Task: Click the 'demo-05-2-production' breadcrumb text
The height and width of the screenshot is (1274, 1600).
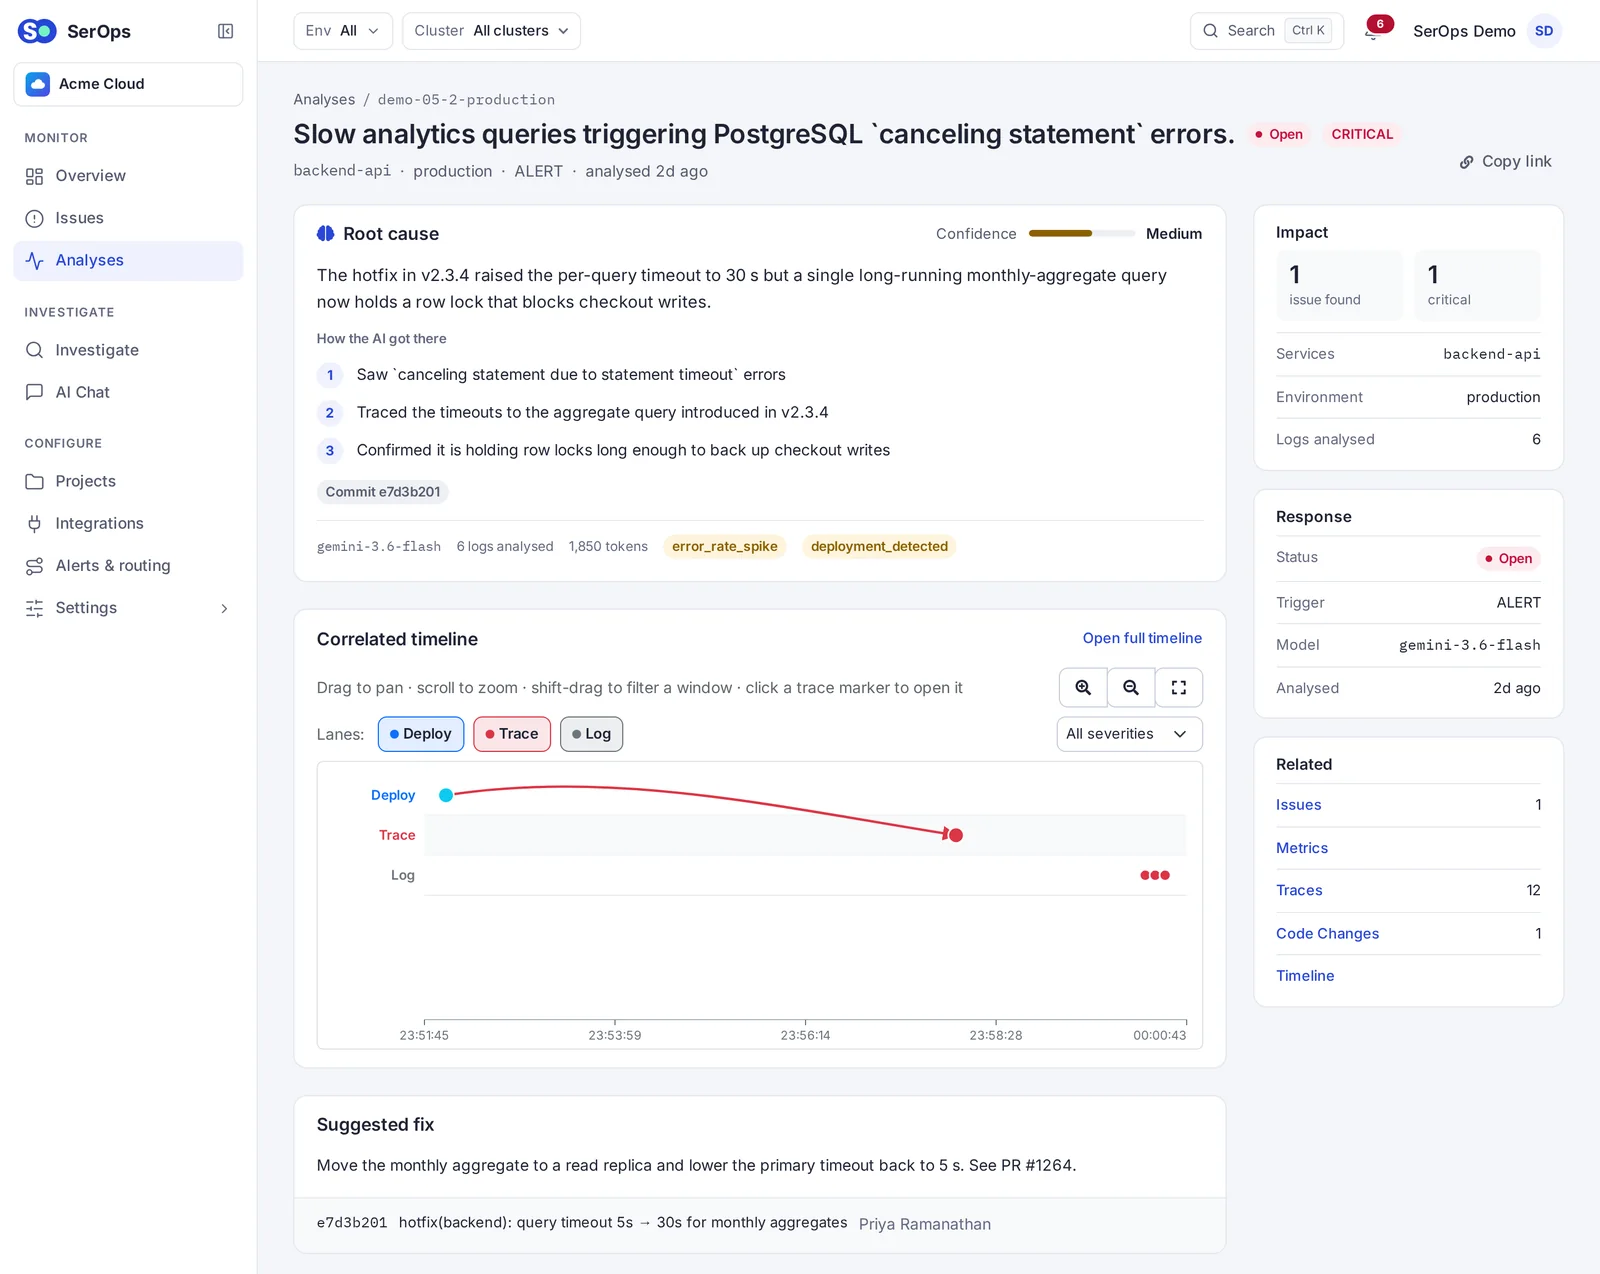Action: click(x=466, y=100)
